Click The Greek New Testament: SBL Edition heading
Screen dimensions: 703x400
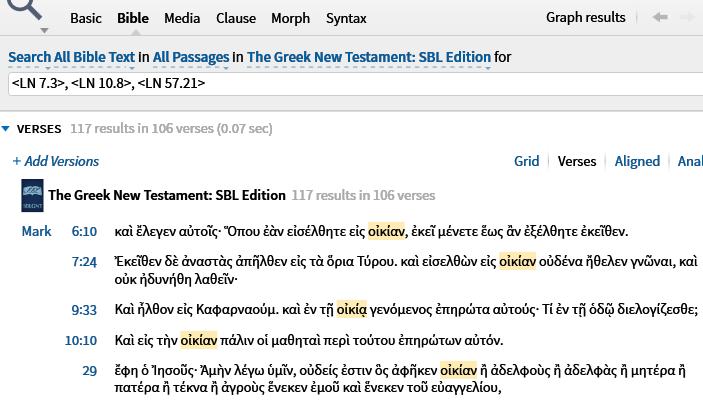[167, 196]
